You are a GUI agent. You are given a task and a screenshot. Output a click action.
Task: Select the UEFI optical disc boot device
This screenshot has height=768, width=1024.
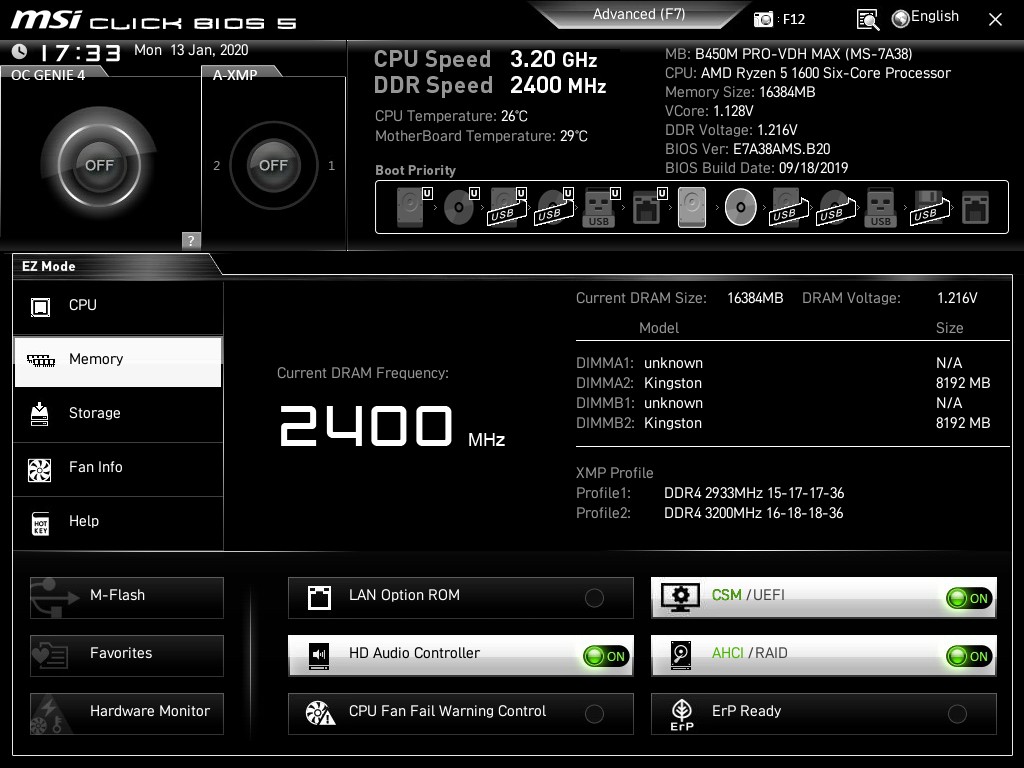[x=461, y=207]
